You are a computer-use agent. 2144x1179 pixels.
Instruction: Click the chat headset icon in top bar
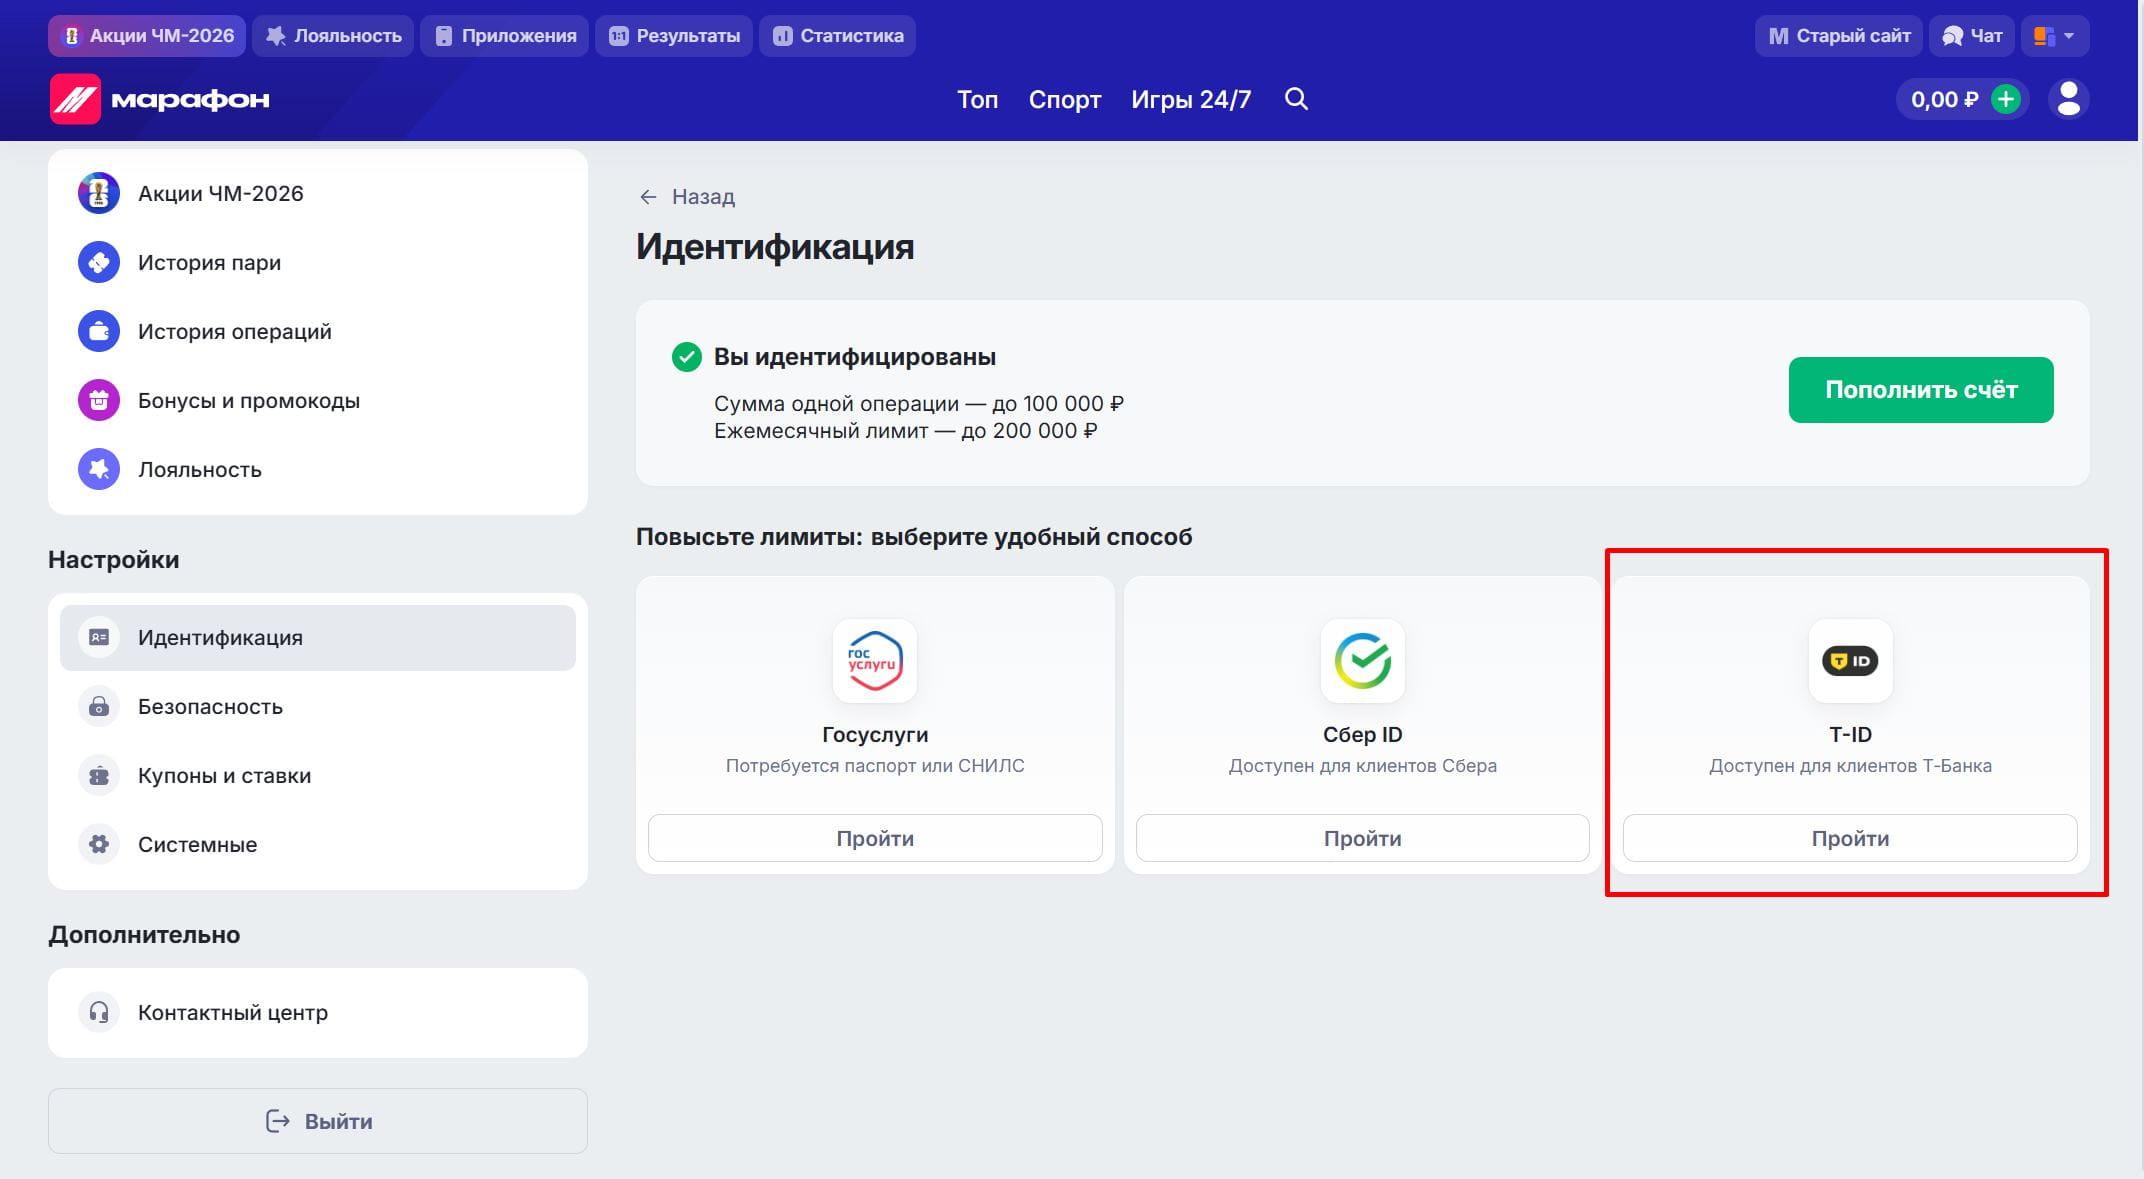[x=1951, y=36]
